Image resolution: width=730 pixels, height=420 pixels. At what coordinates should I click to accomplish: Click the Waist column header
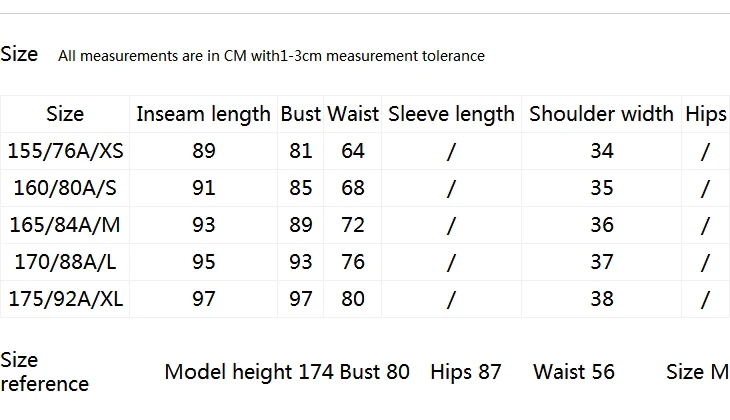click(x=353, y=114)
